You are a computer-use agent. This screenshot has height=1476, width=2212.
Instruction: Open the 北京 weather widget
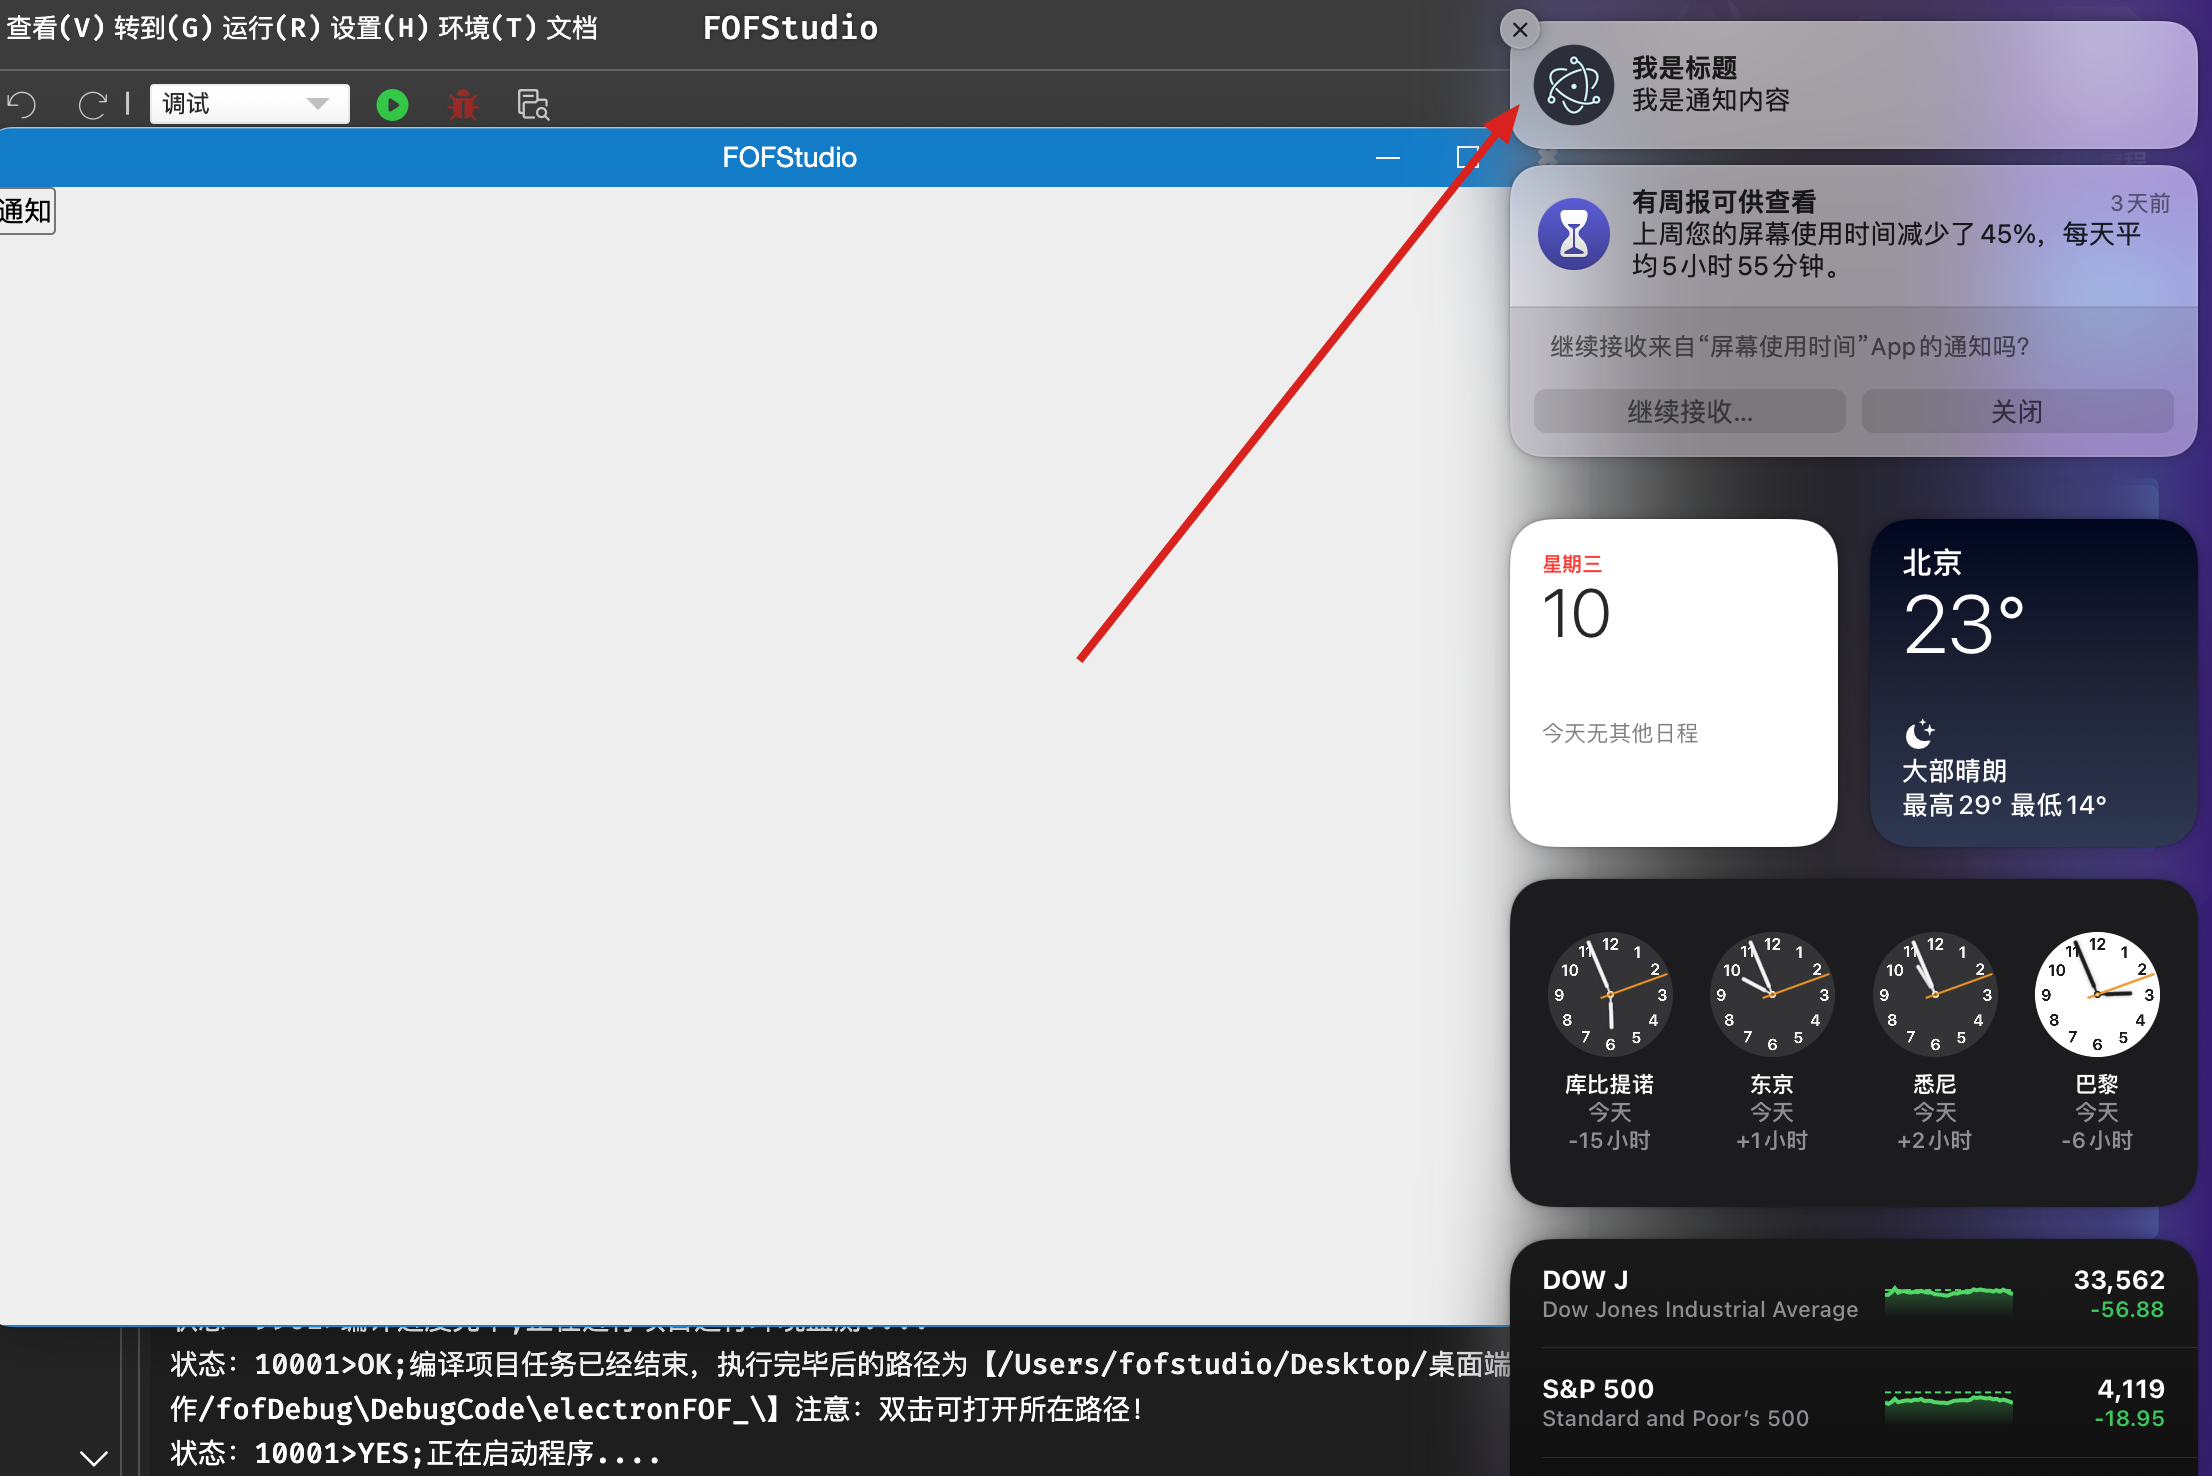2033,683
